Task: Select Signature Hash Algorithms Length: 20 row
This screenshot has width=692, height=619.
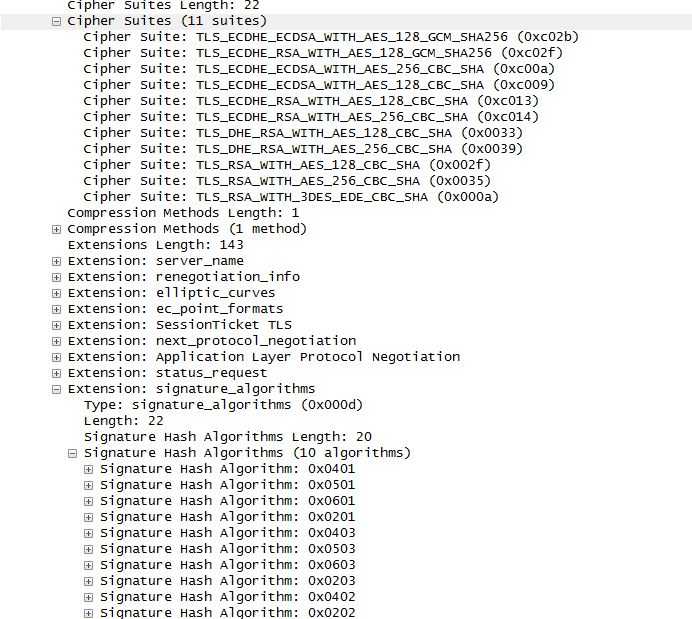Action: click(x=228, y=437)
